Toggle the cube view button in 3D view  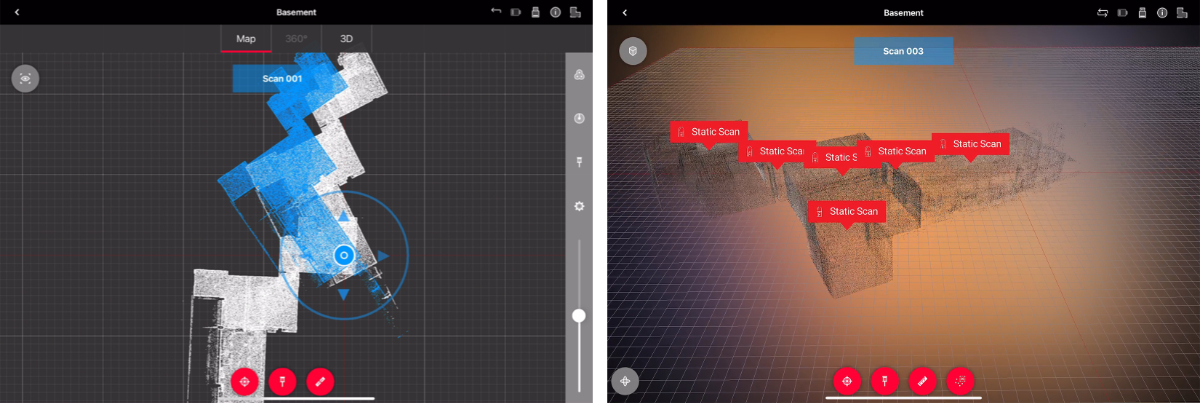click(633, 51)
